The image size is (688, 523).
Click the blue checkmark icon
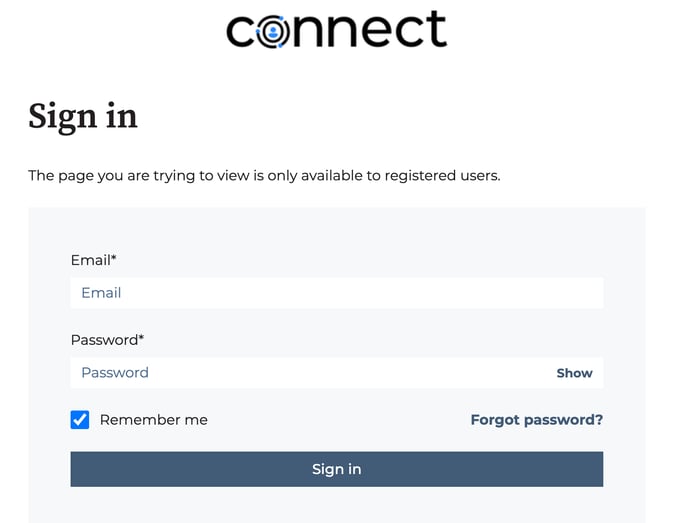[80, 420]
